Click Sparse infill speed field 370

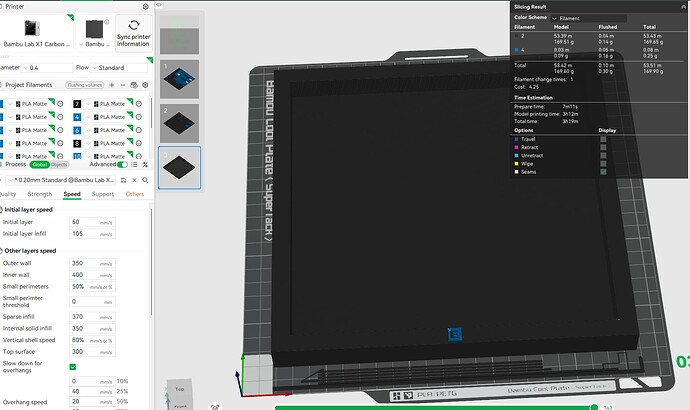coord(92,317)
